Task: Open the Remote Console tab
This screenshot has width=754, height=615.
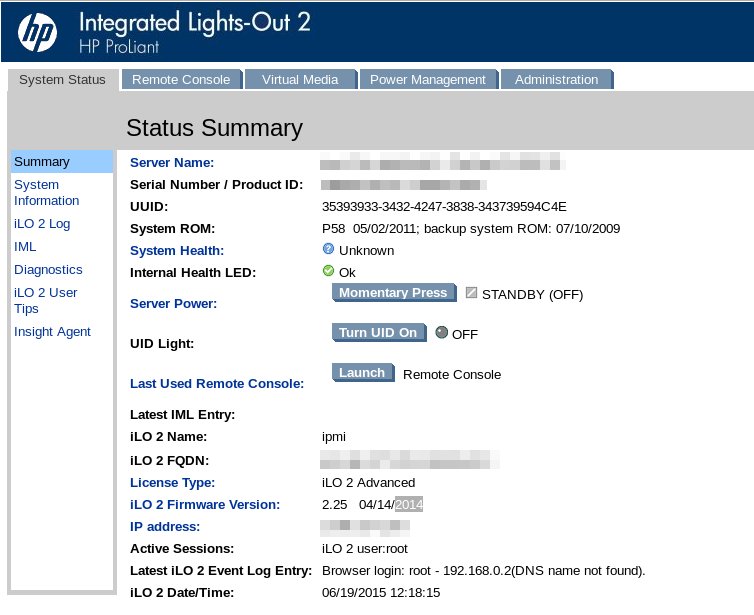Action: [x=181, y=80]
